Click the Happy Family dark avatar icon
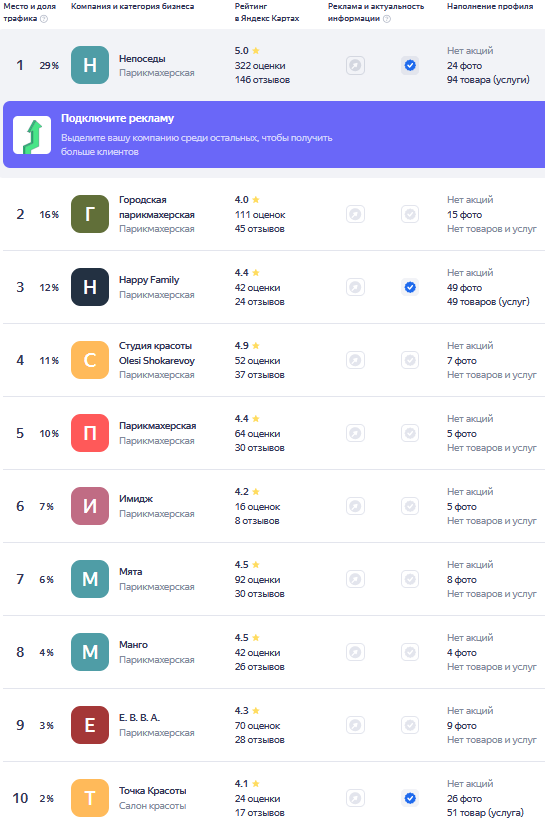The image size is (545, 825). (x=90, y=287)
